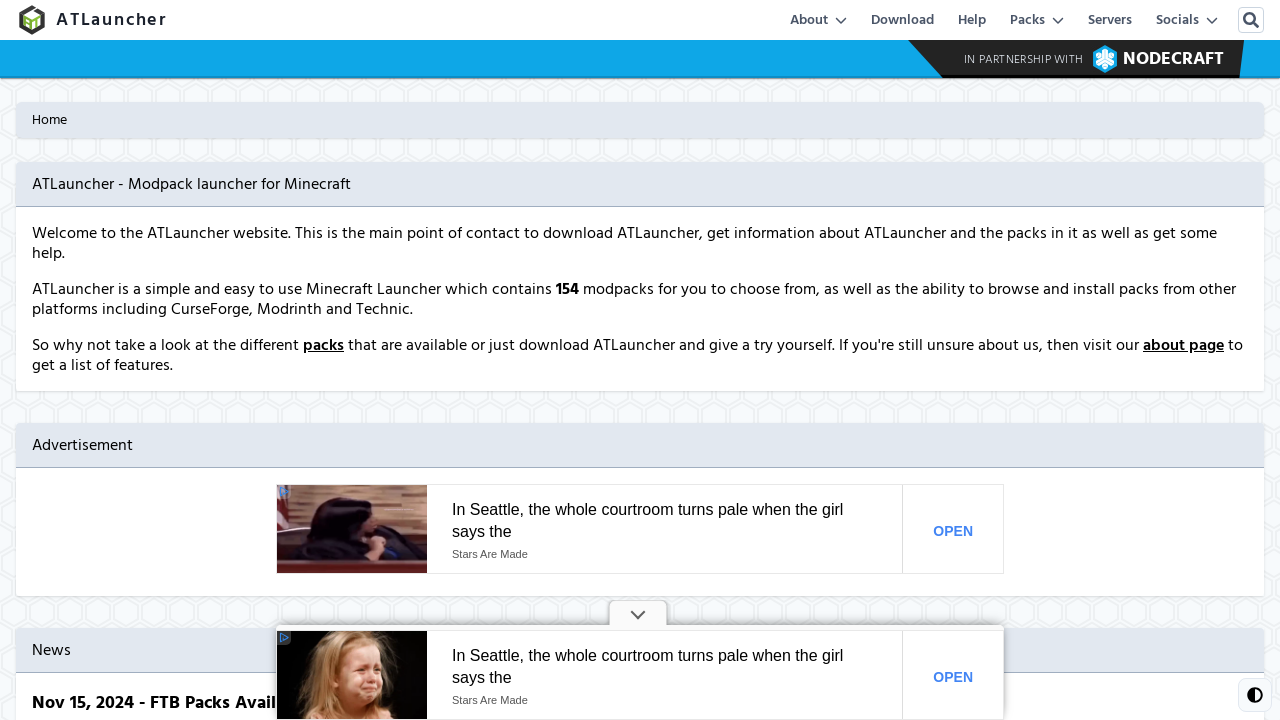Collapse the bottom anchored ad chevron
The height and width of the screenshot is (720, 1280).
(638, 614)
